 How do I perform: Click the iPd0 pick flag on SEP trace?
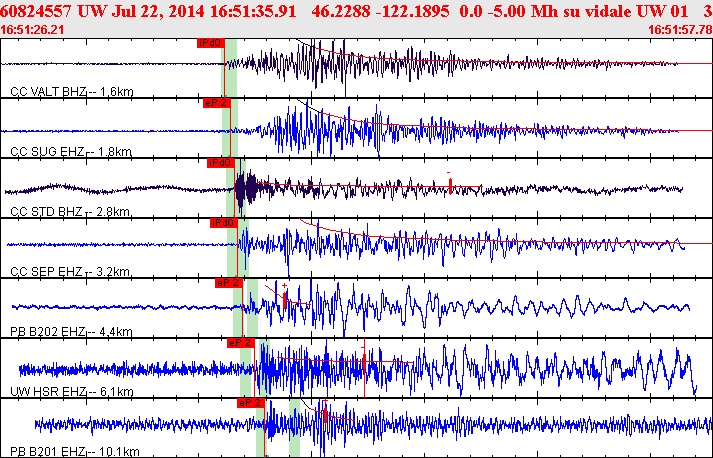coord(223,223)
